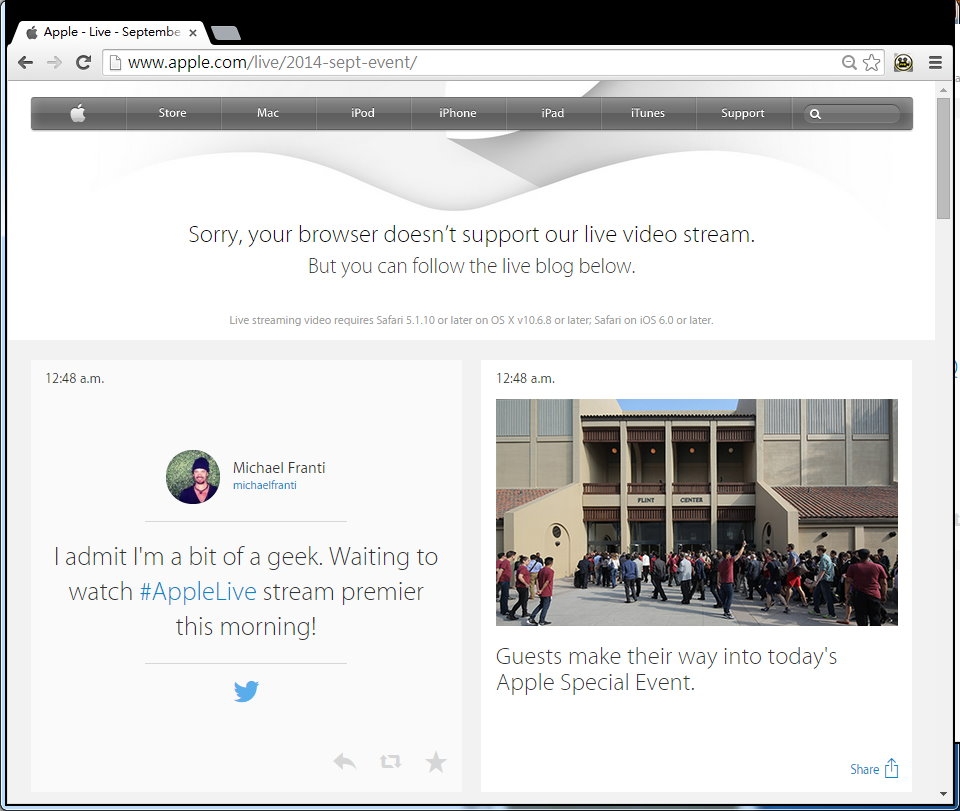The width and height of the screenshot is (960, 811).
Task: Click the scrollbar down arrow
Action: 943,794
